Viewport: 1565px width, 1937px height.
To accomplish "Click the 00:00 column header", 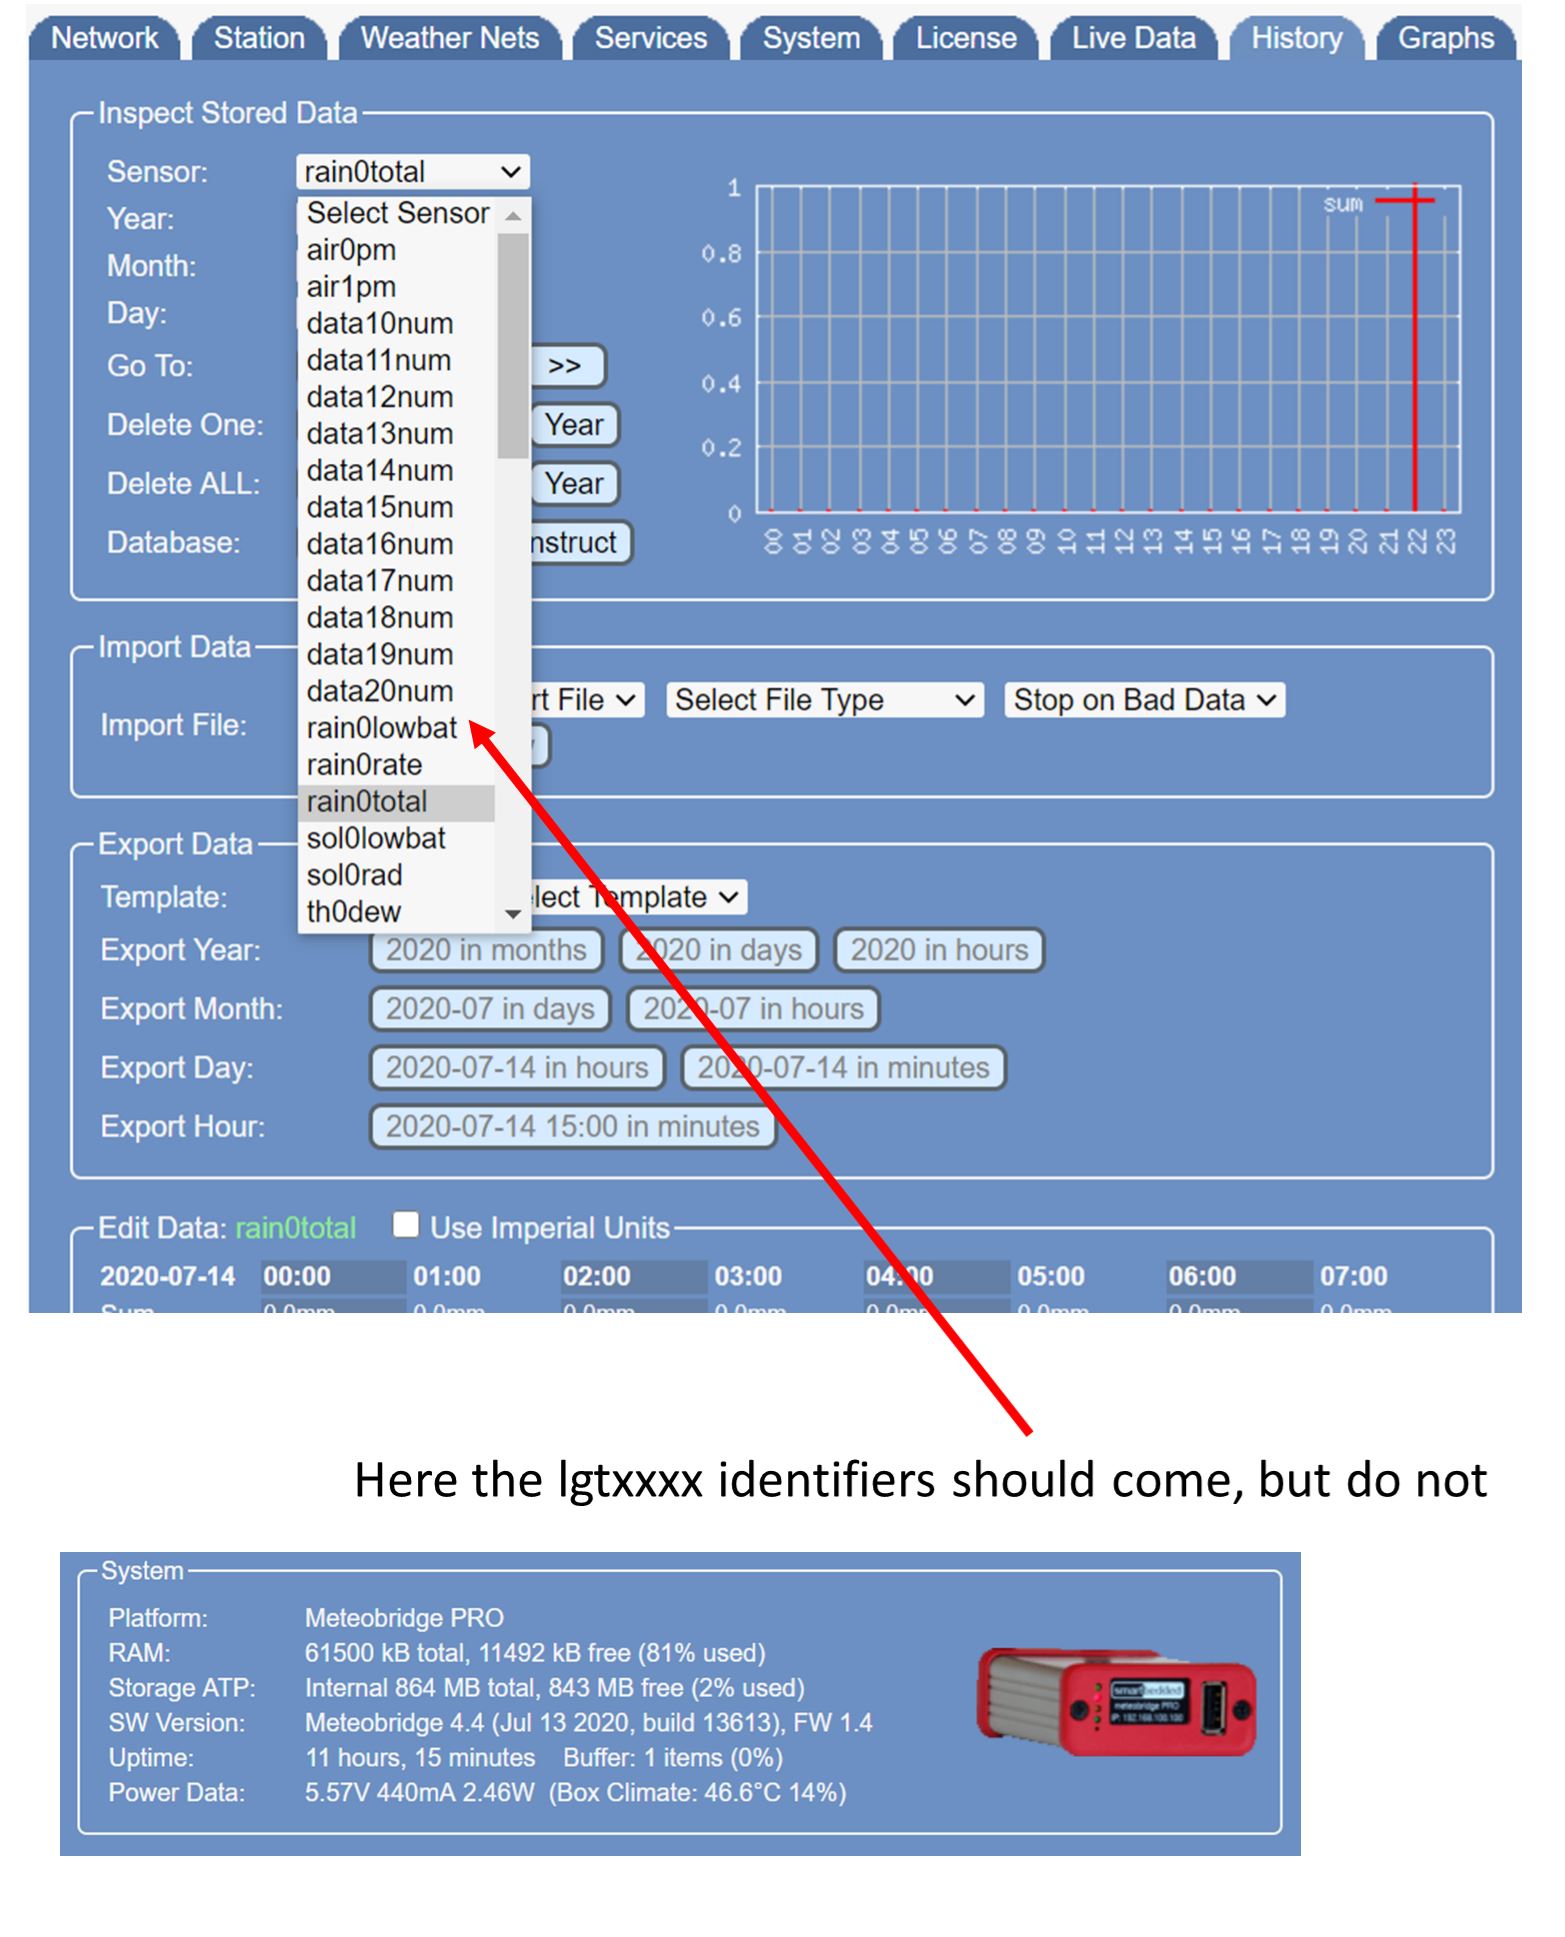I will coord(296,1277).
